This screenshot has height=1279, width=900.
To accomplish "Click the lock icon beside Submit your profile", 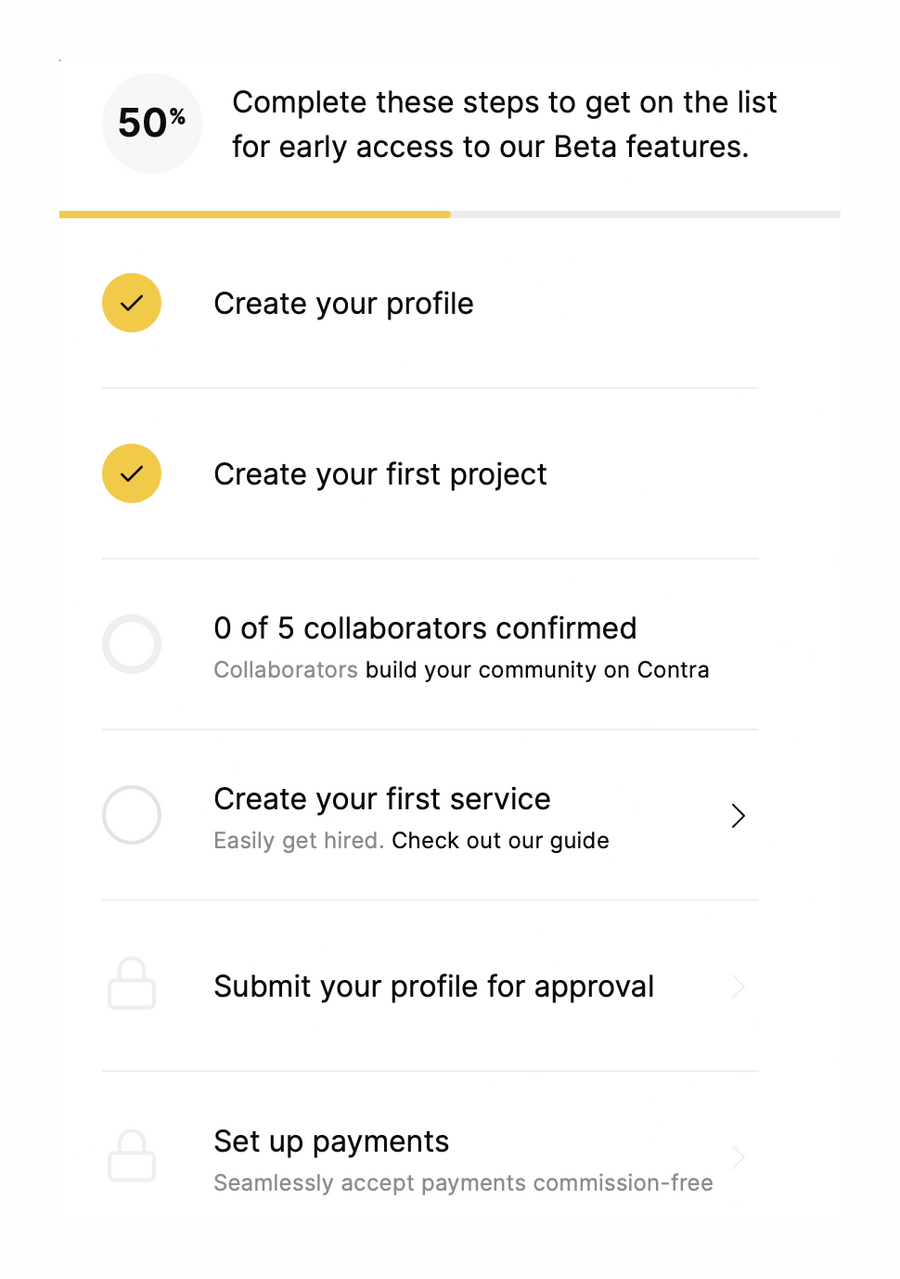I will 131,985.
